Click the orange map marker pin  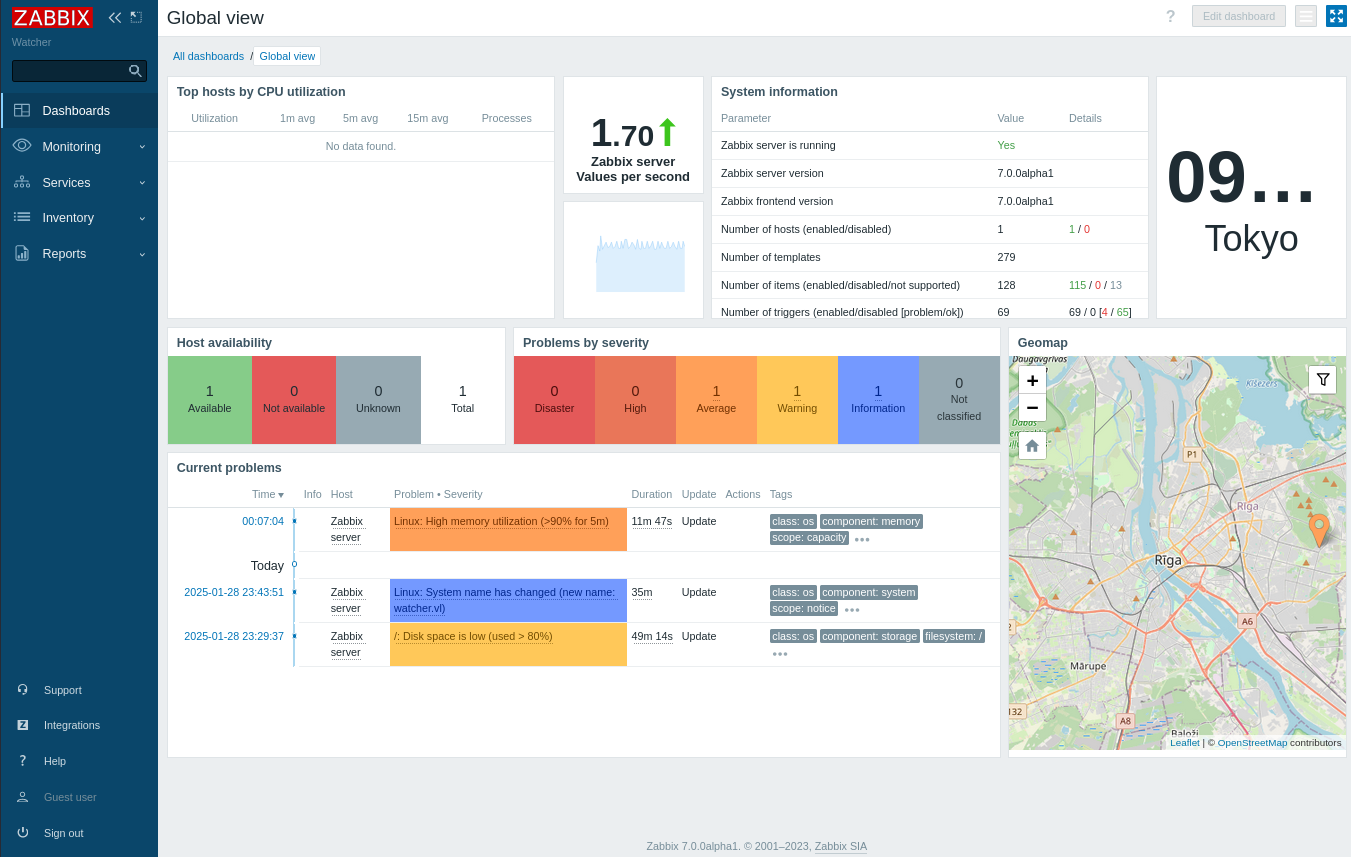pos(1319,529)
